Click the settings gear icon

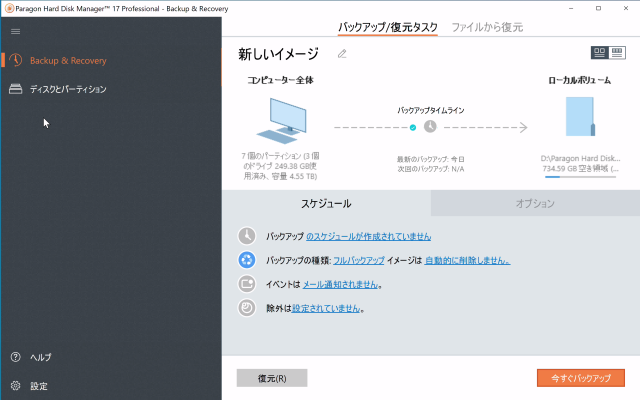[x=16, y=386]
